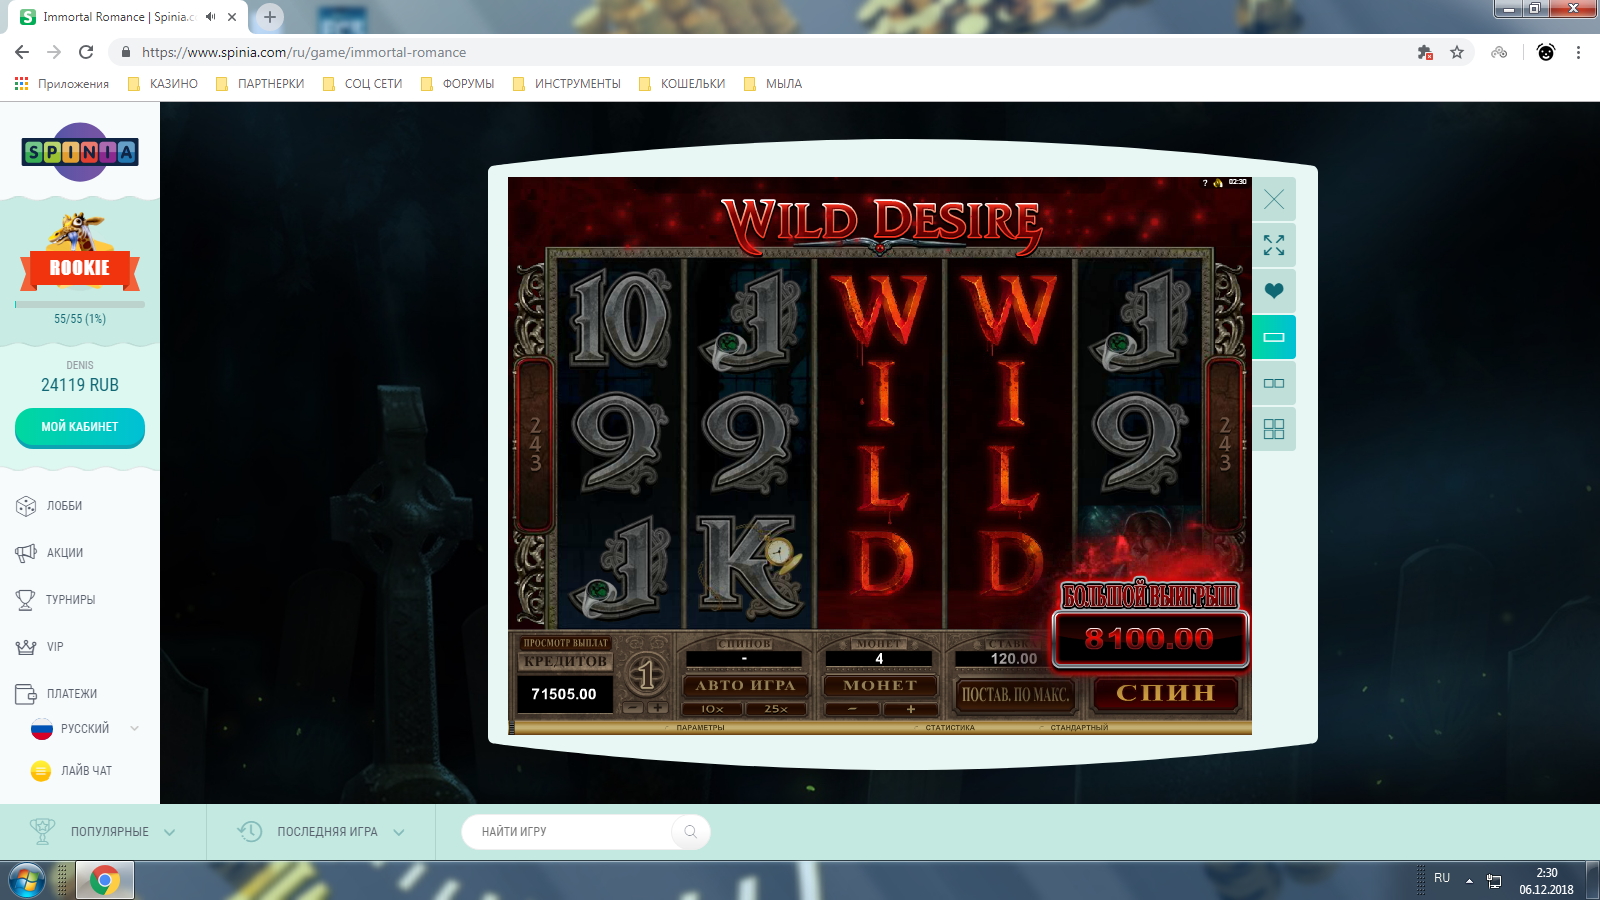
Task: Close the Immortal Romance game window
Action: click(x=1274, y=199)
